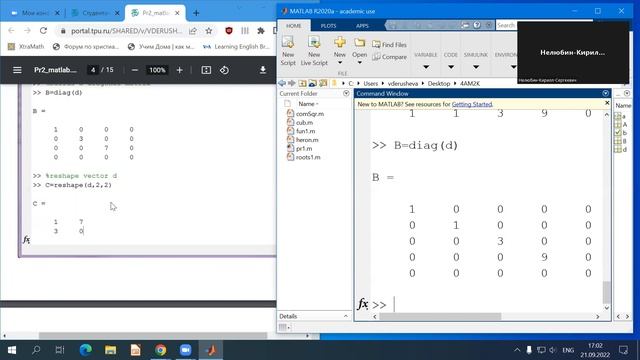Image resolution: width=640 pixels, height=360 pixels.
Task: Bookmark this page with the star
Action: coord(209,31)
